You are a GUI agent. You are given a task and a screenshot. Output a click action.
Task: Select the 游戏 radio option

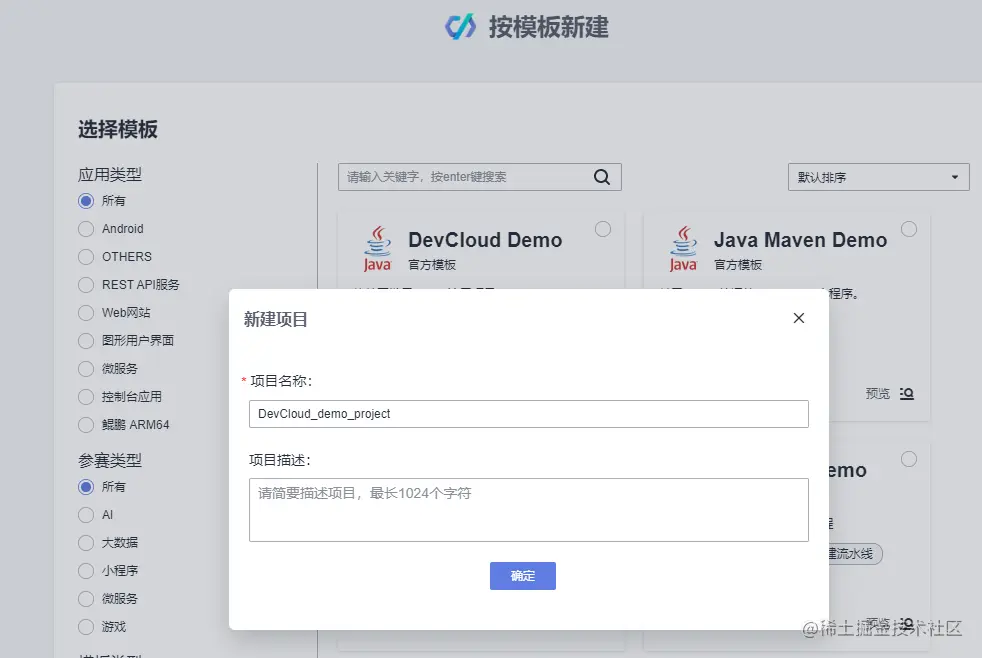86,627
